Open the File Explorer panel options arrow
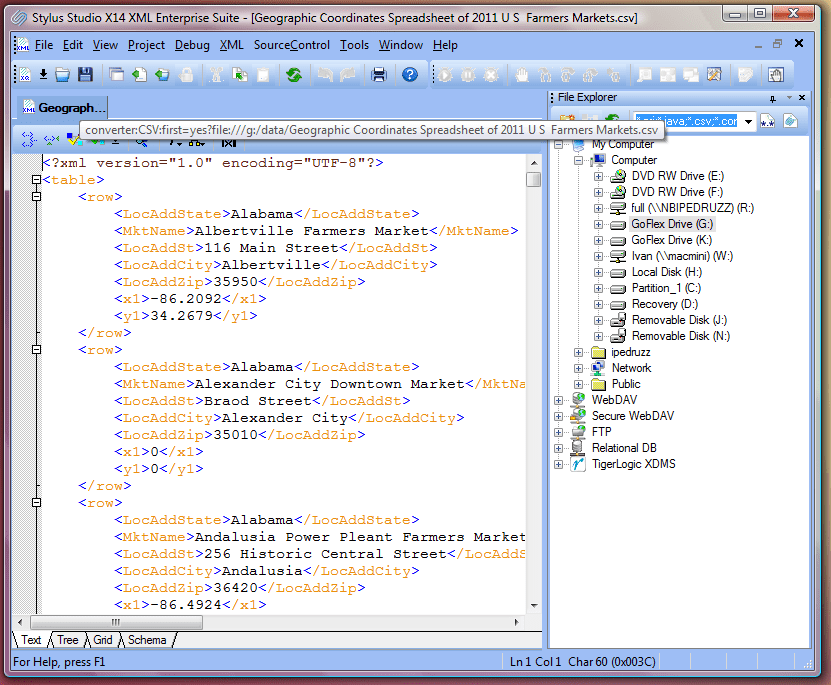Screen dimensions: 831x685 789,97
